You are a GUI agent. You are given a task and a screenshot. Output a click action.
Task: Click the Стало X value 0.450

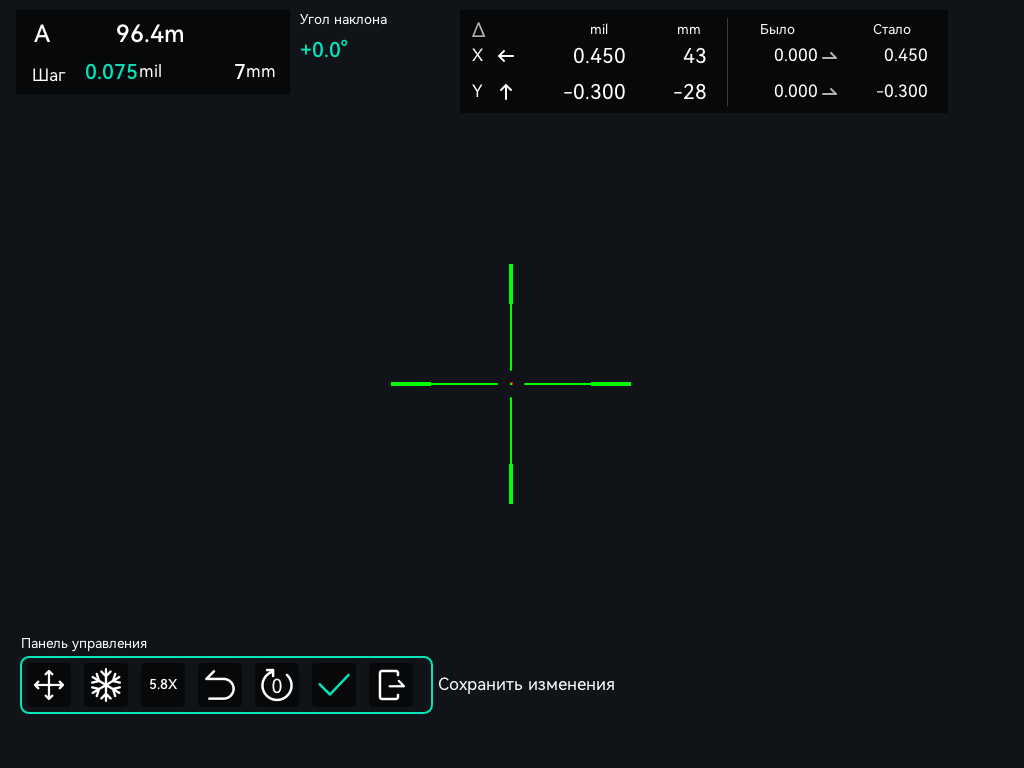point(906,56)
